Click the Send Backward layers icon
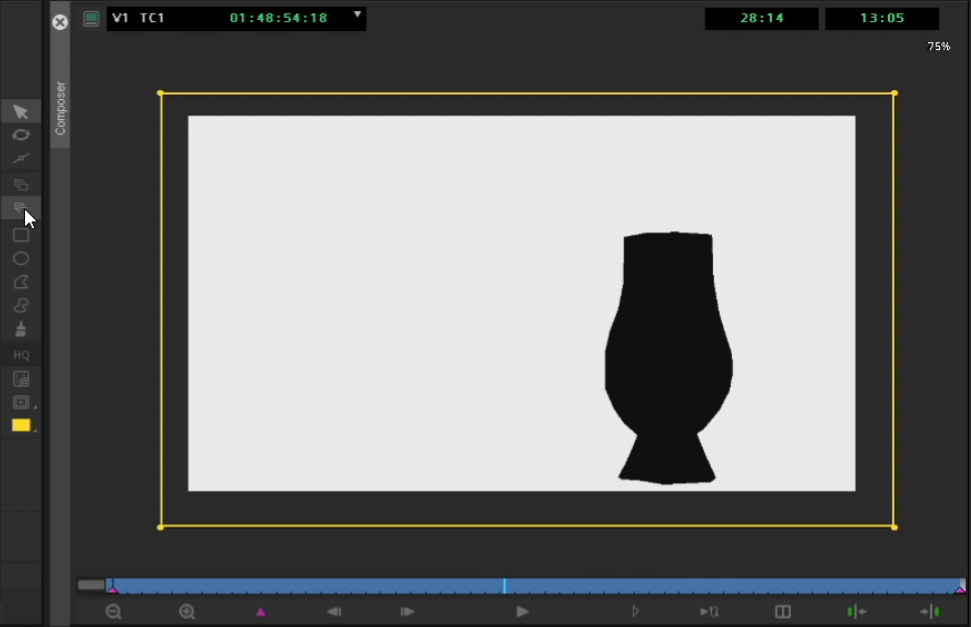Viewport: 971px width, 627px height. tap(20, 208)
